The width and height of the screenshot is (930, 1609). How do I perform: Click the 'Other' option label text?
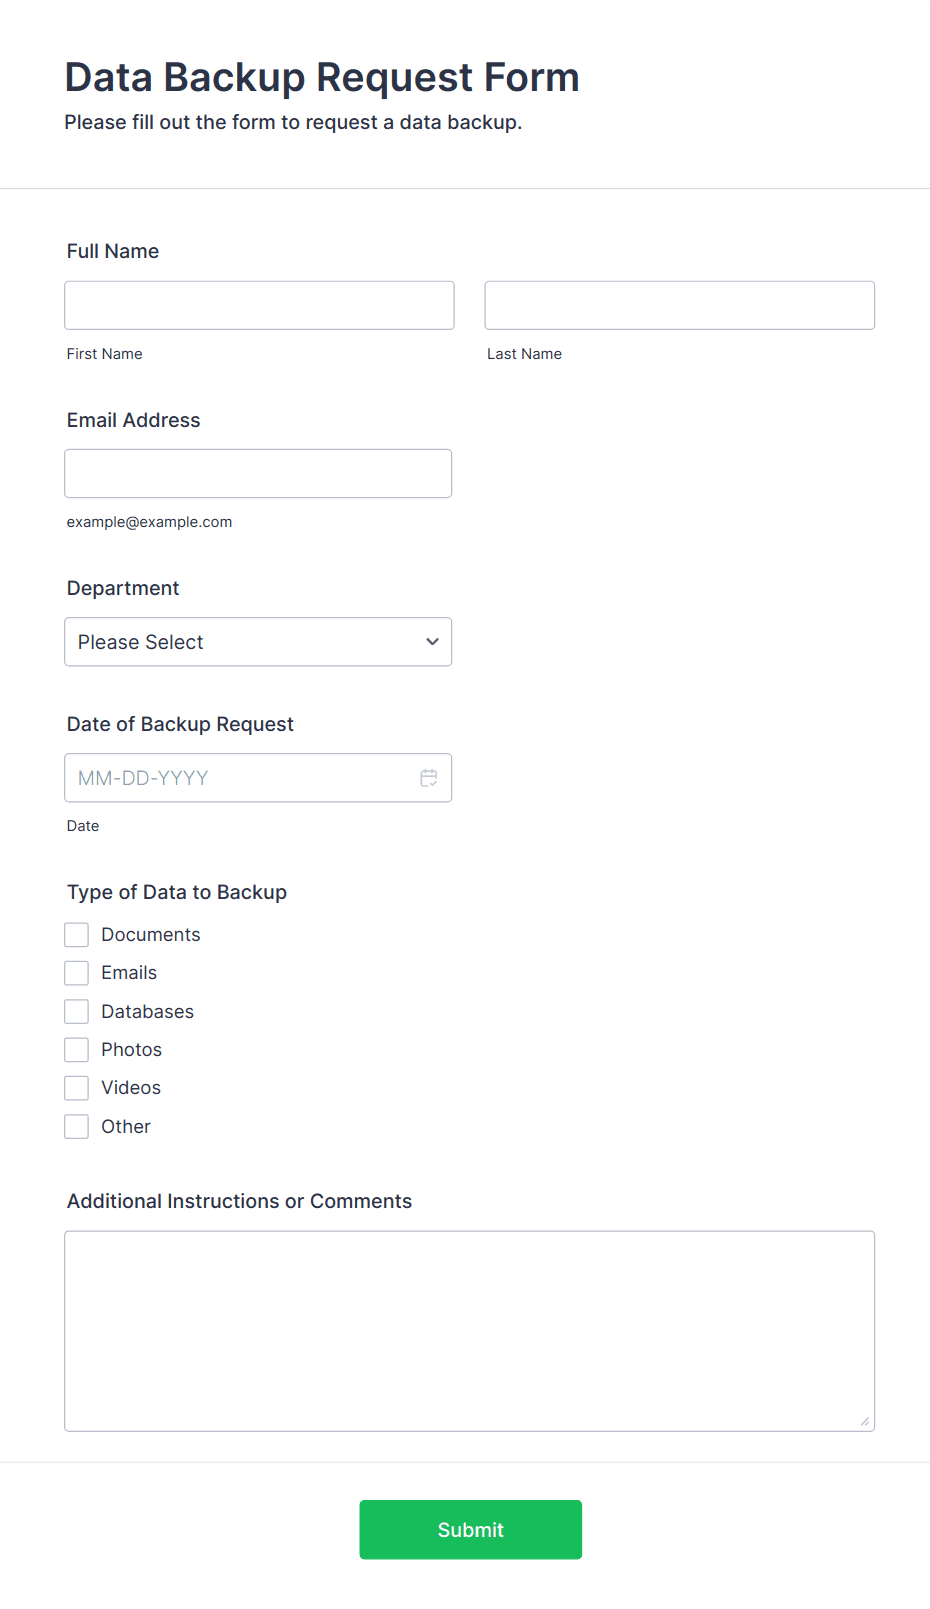click(126, 1127)
